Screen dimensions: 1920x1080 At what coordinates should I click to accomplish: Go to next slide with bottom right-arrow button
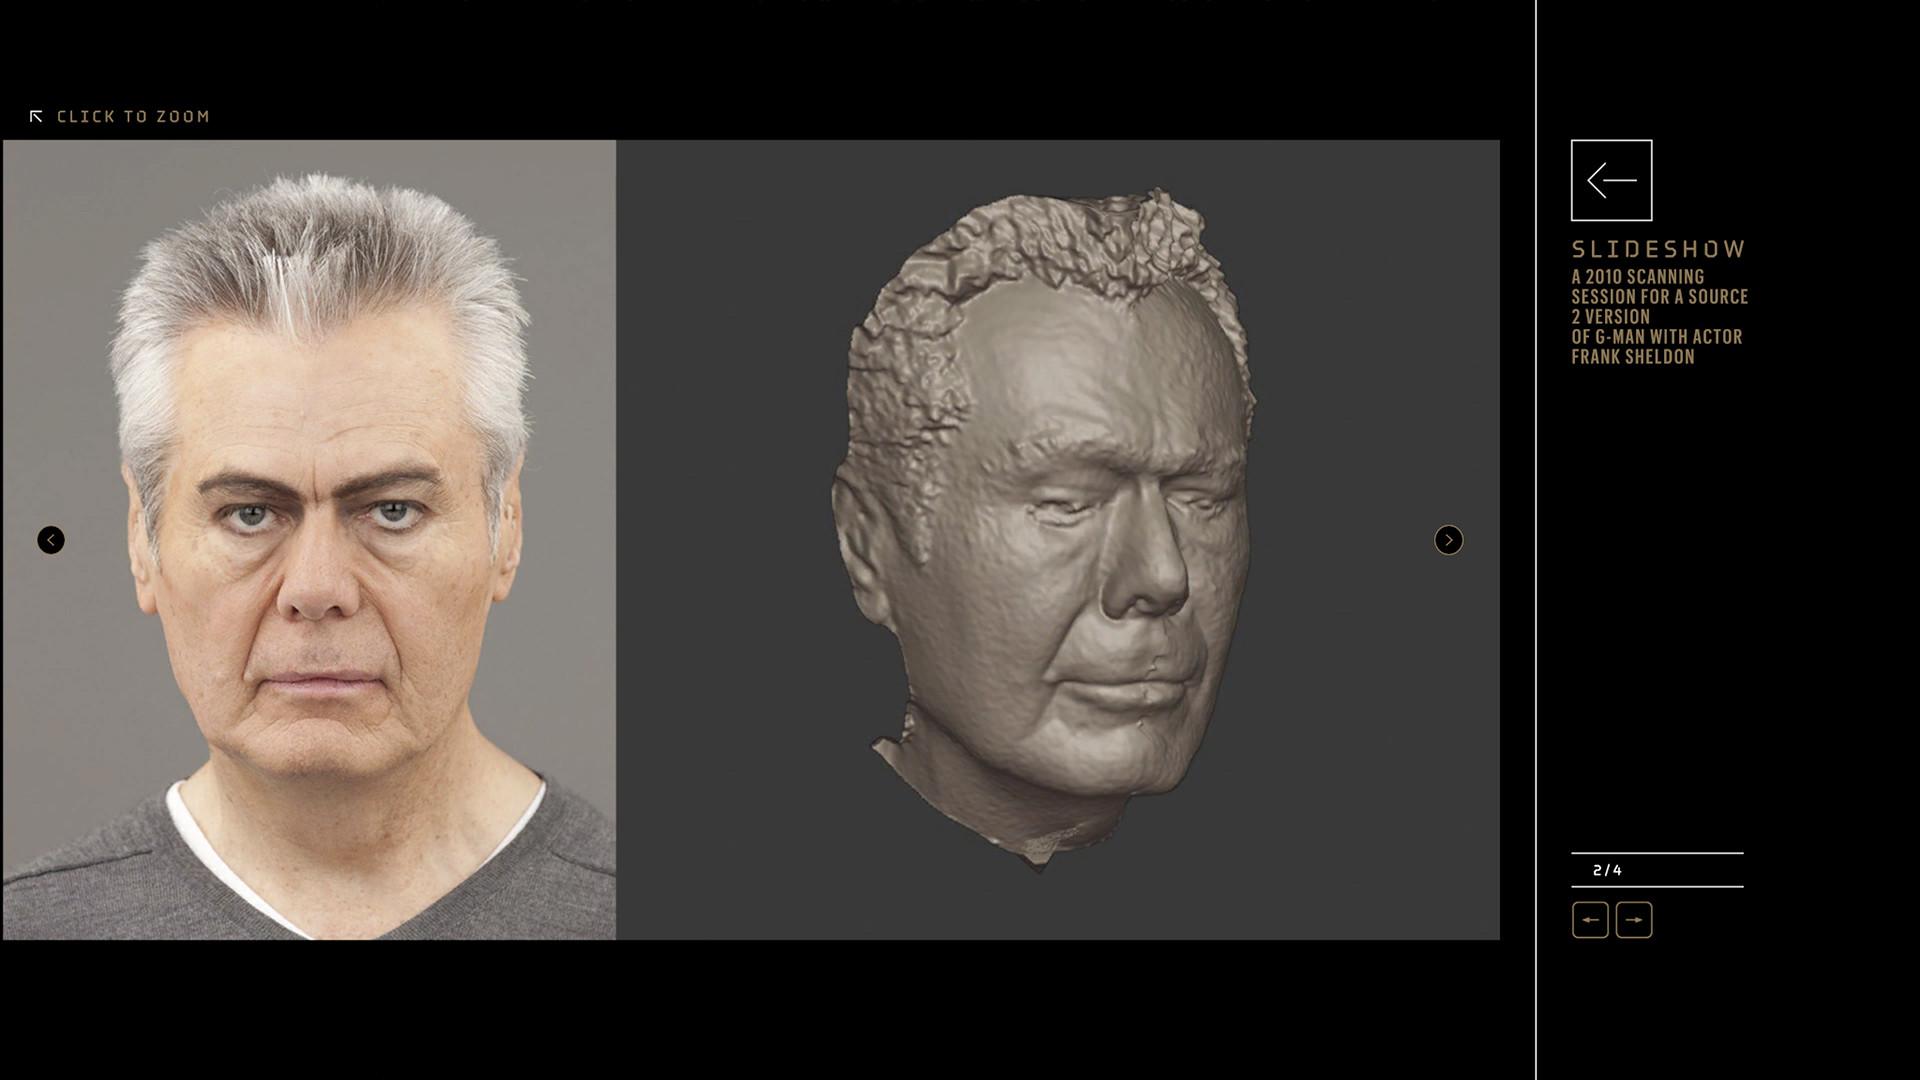(x=1634, y=920)
